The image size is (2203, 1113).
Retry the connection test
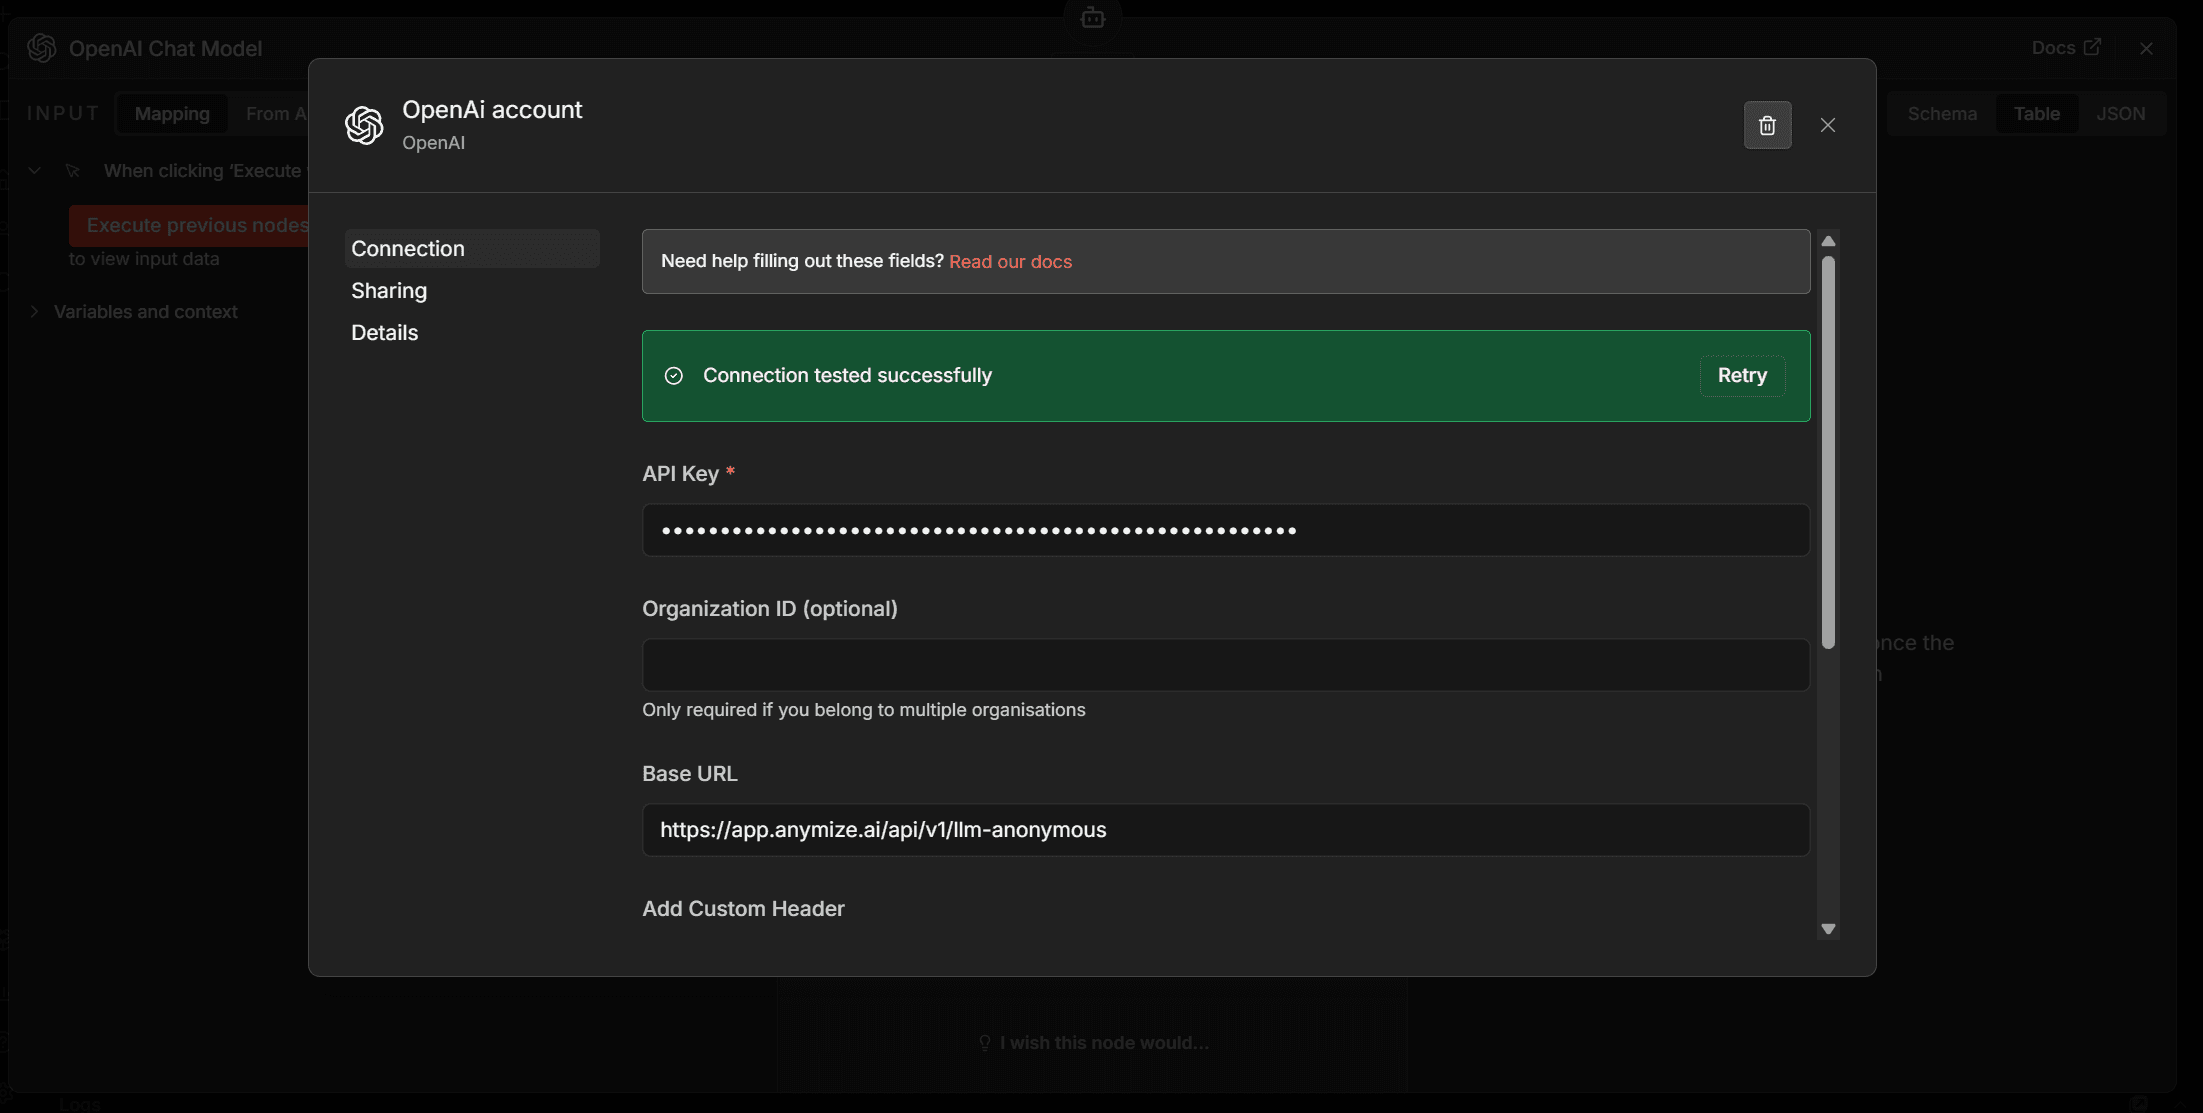[1741, 375]
